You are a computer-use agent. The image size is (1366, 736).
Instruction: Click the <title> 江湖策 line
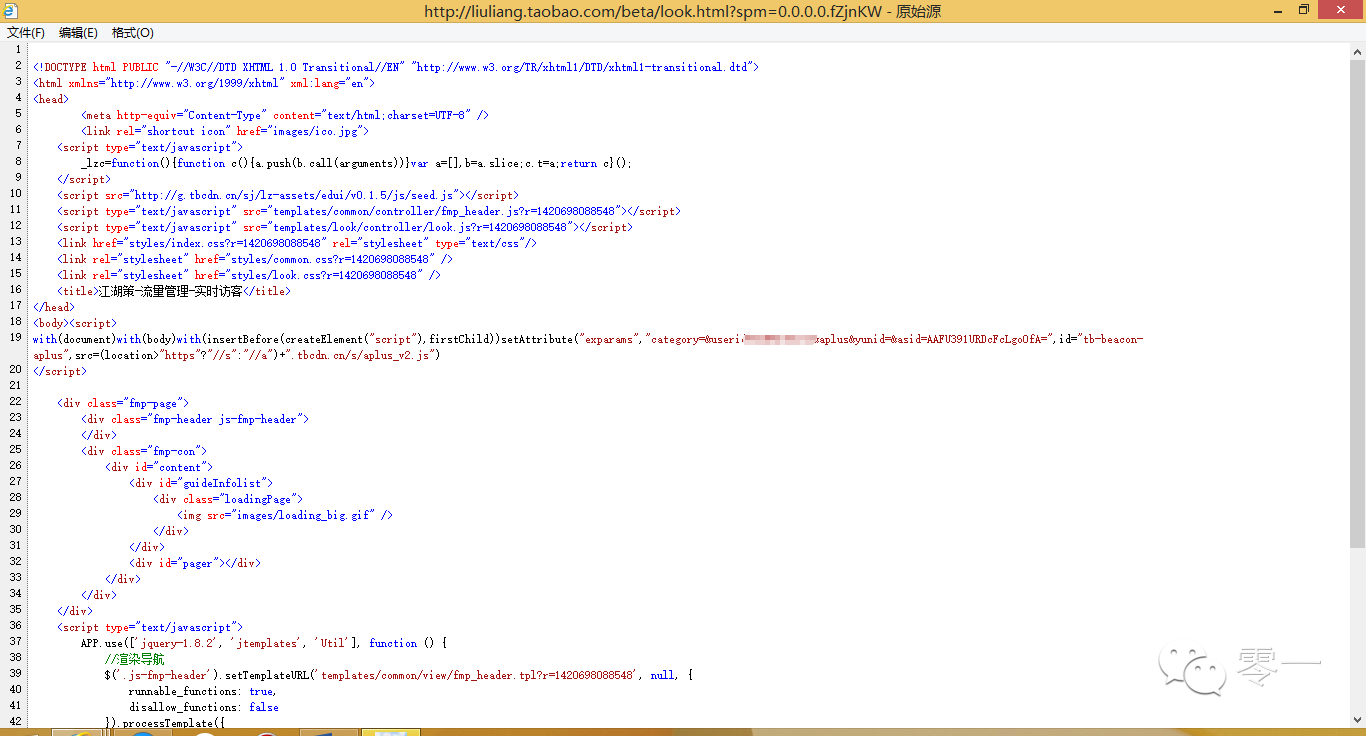[x=174, y=291]
